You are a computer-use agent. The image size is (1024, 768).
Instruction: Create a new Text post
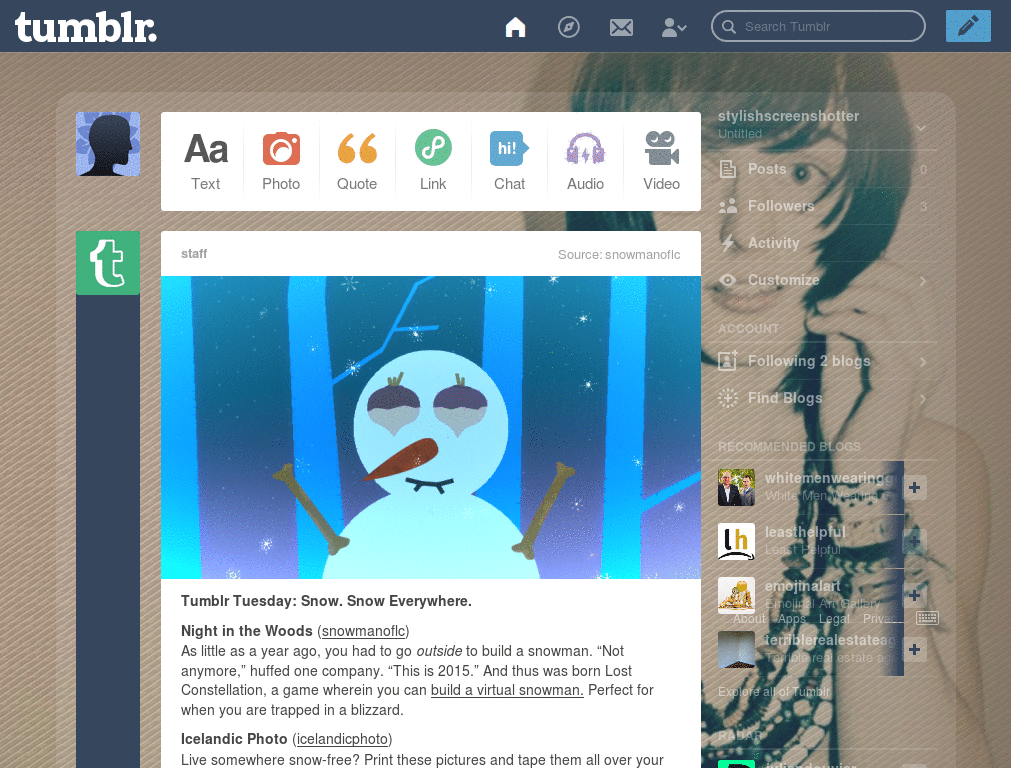[206, 161]
